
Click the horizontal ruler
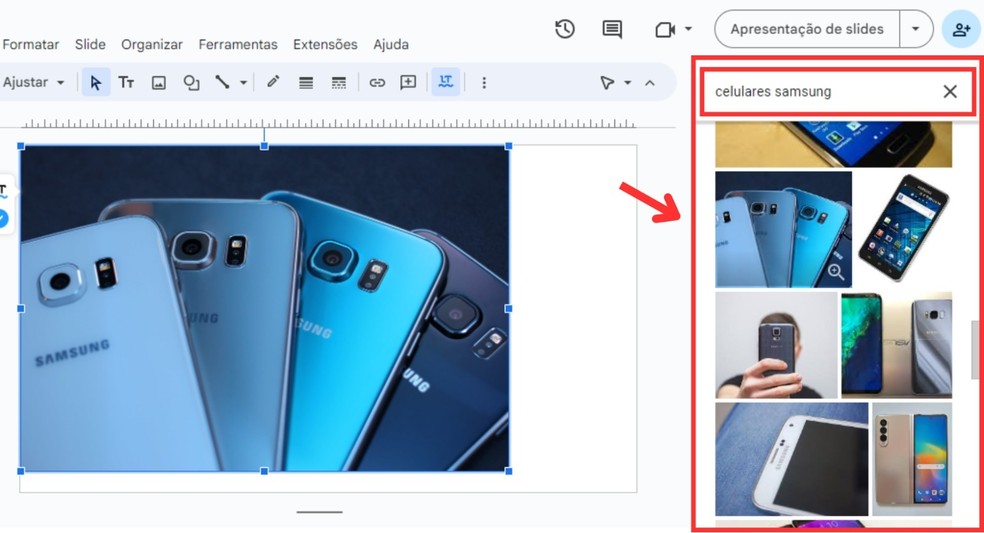pos(328,123)
